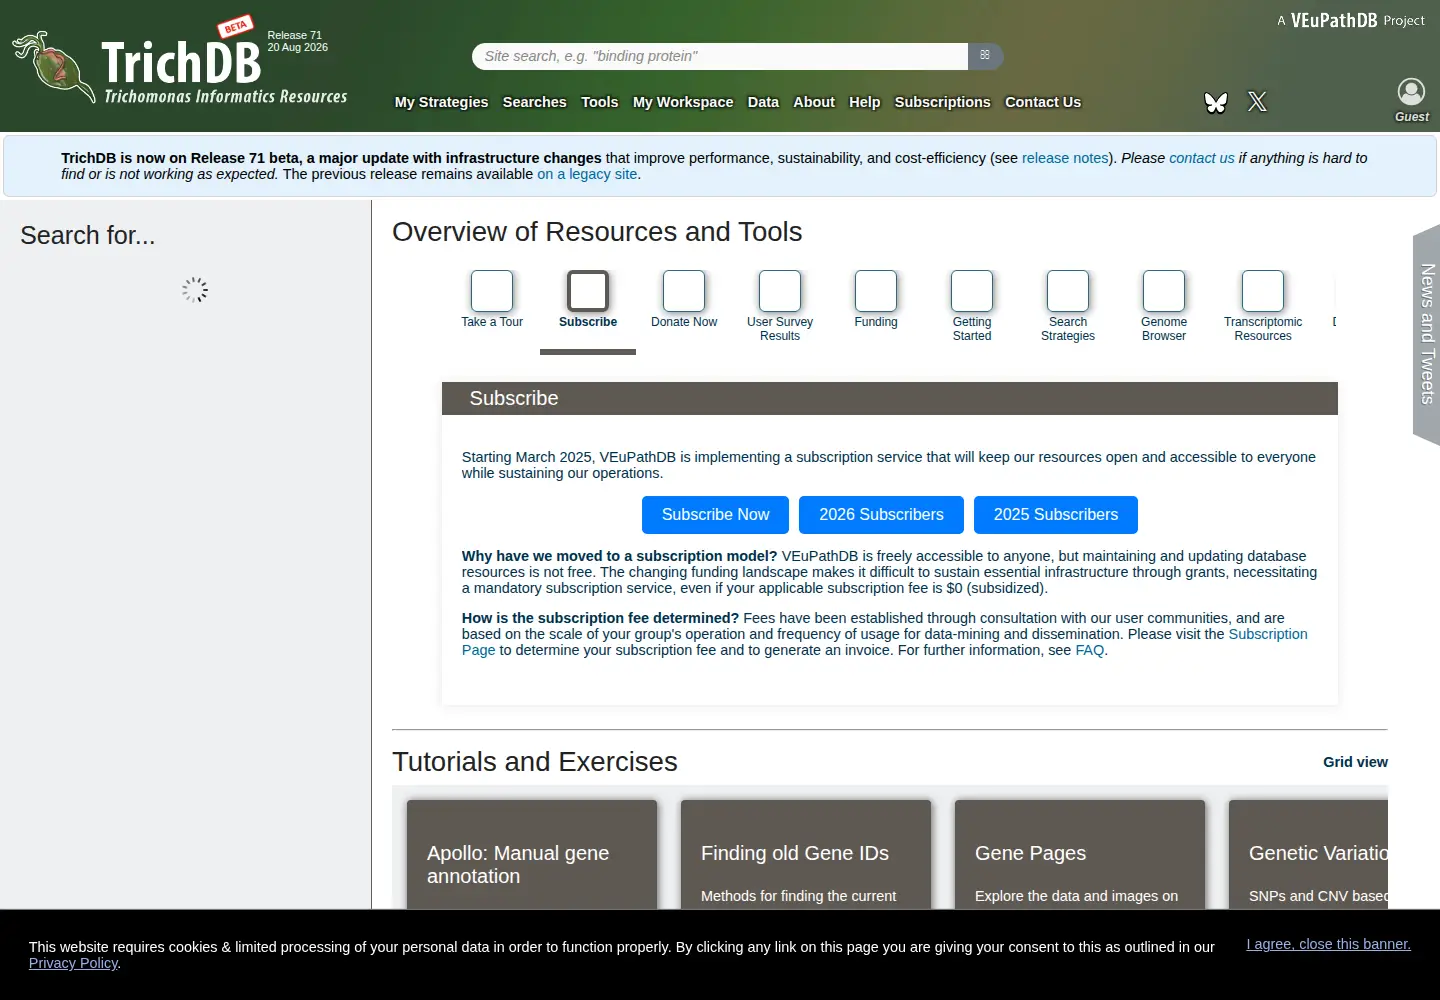Focus the site search input field
1440x1000 pixels.
point(720,56)
